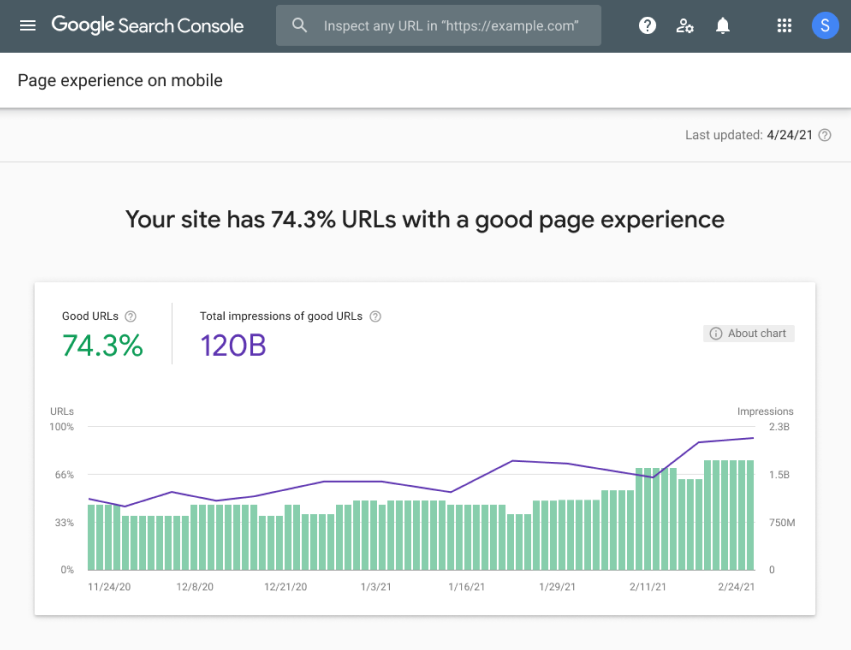Image resolution: width=851 pixels, height=650 pixels.
Task: Click the Page experience on mobile breadcrumb
Action: [120, 80]
